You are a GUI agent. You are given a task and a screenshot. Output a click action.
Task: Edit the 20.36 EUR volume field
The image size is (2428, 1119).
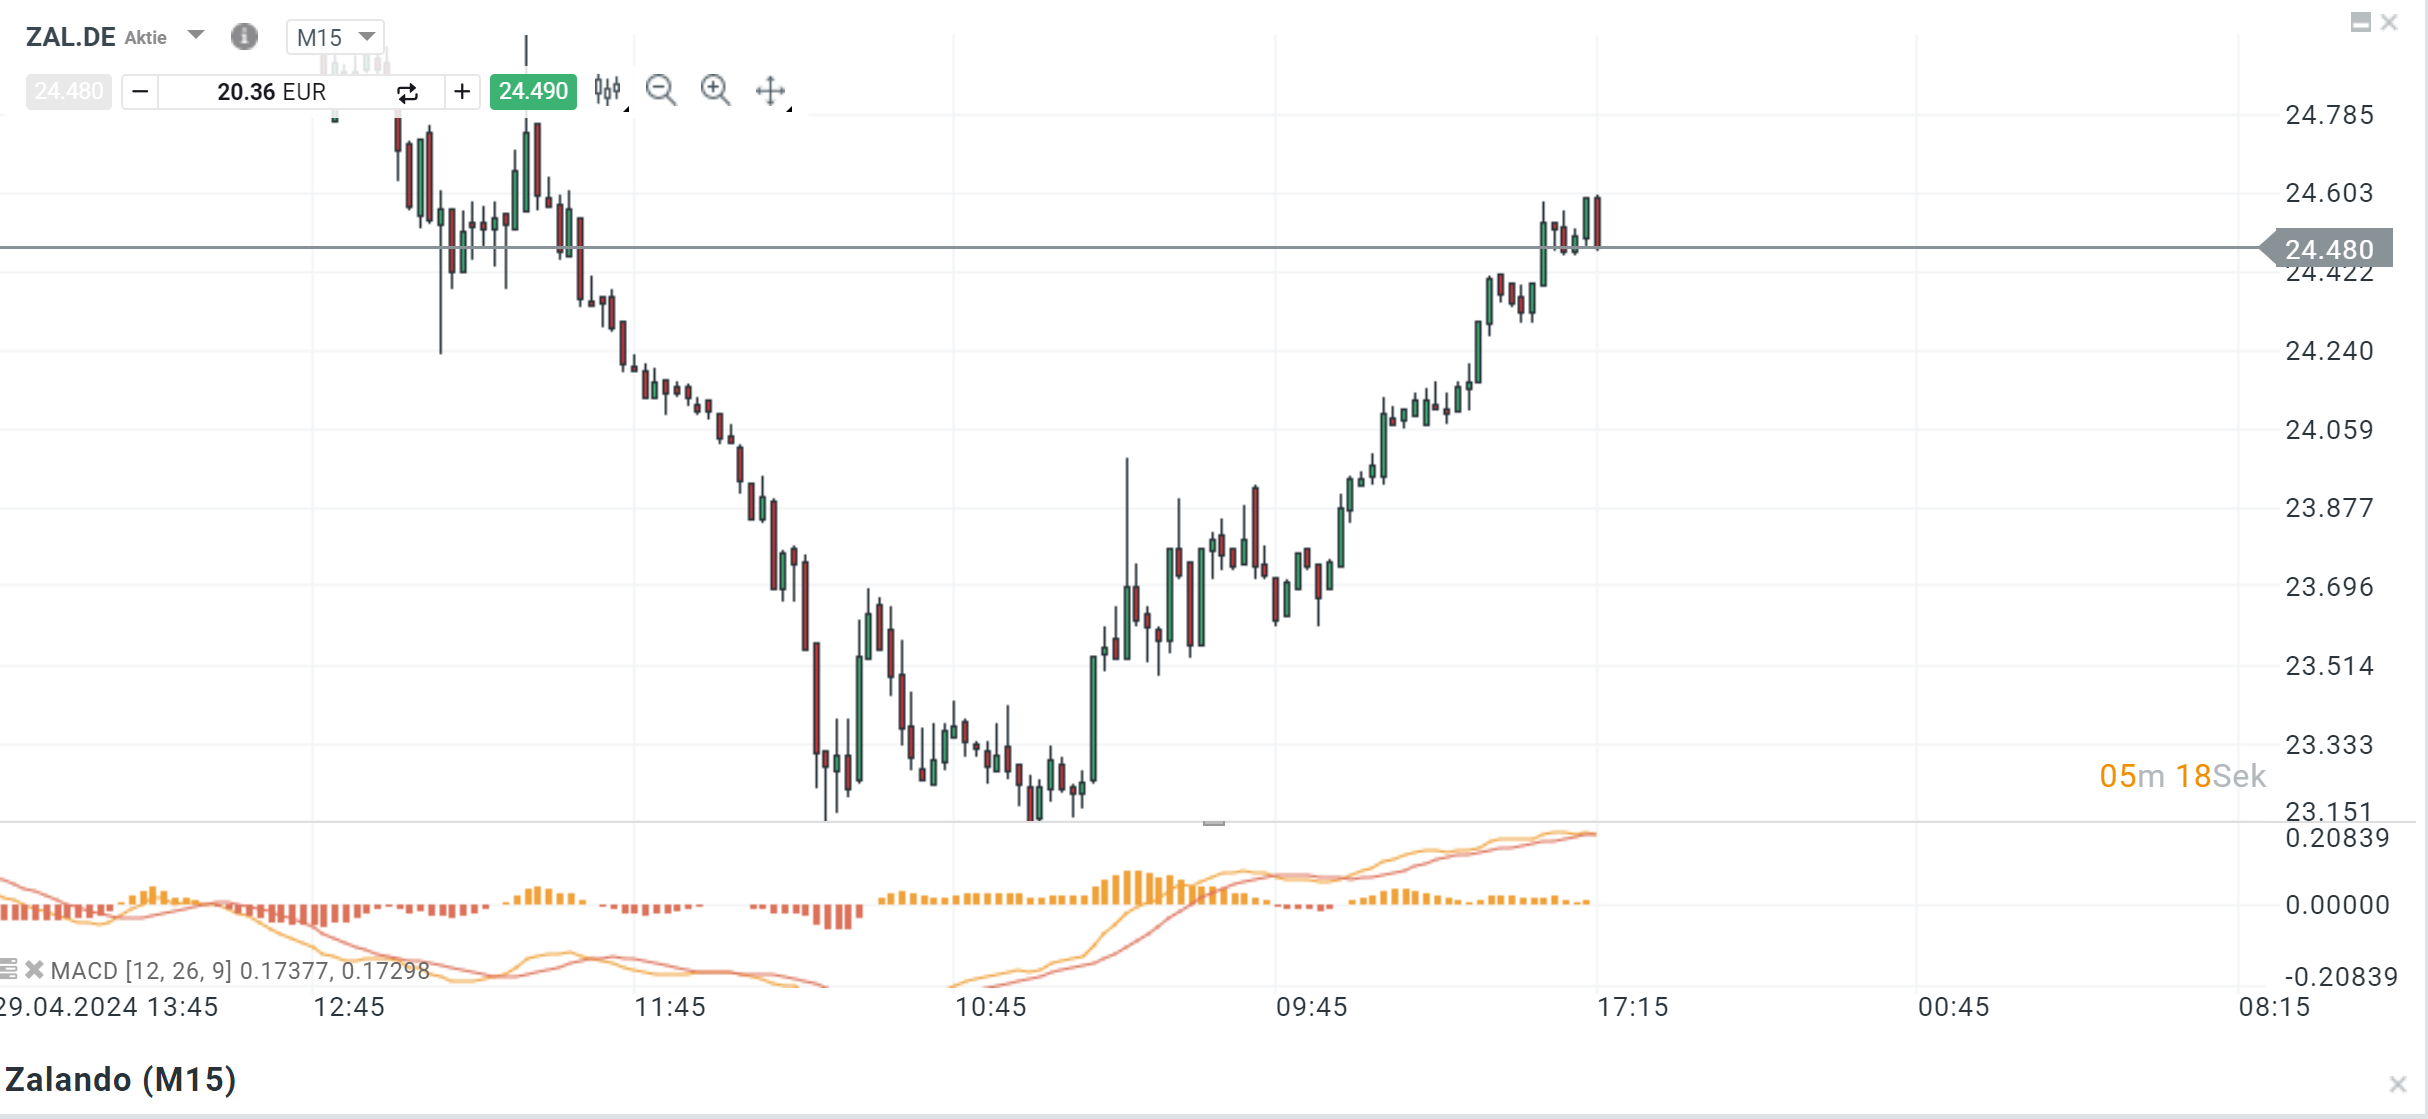[271, 92]
